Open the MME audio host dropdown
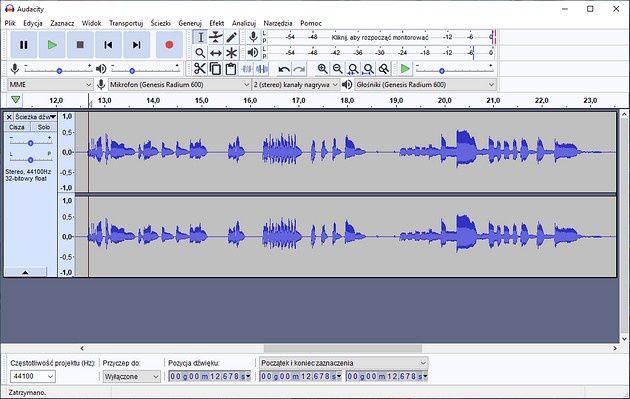Viewport: 630px width, 399px height. point(50,85)
